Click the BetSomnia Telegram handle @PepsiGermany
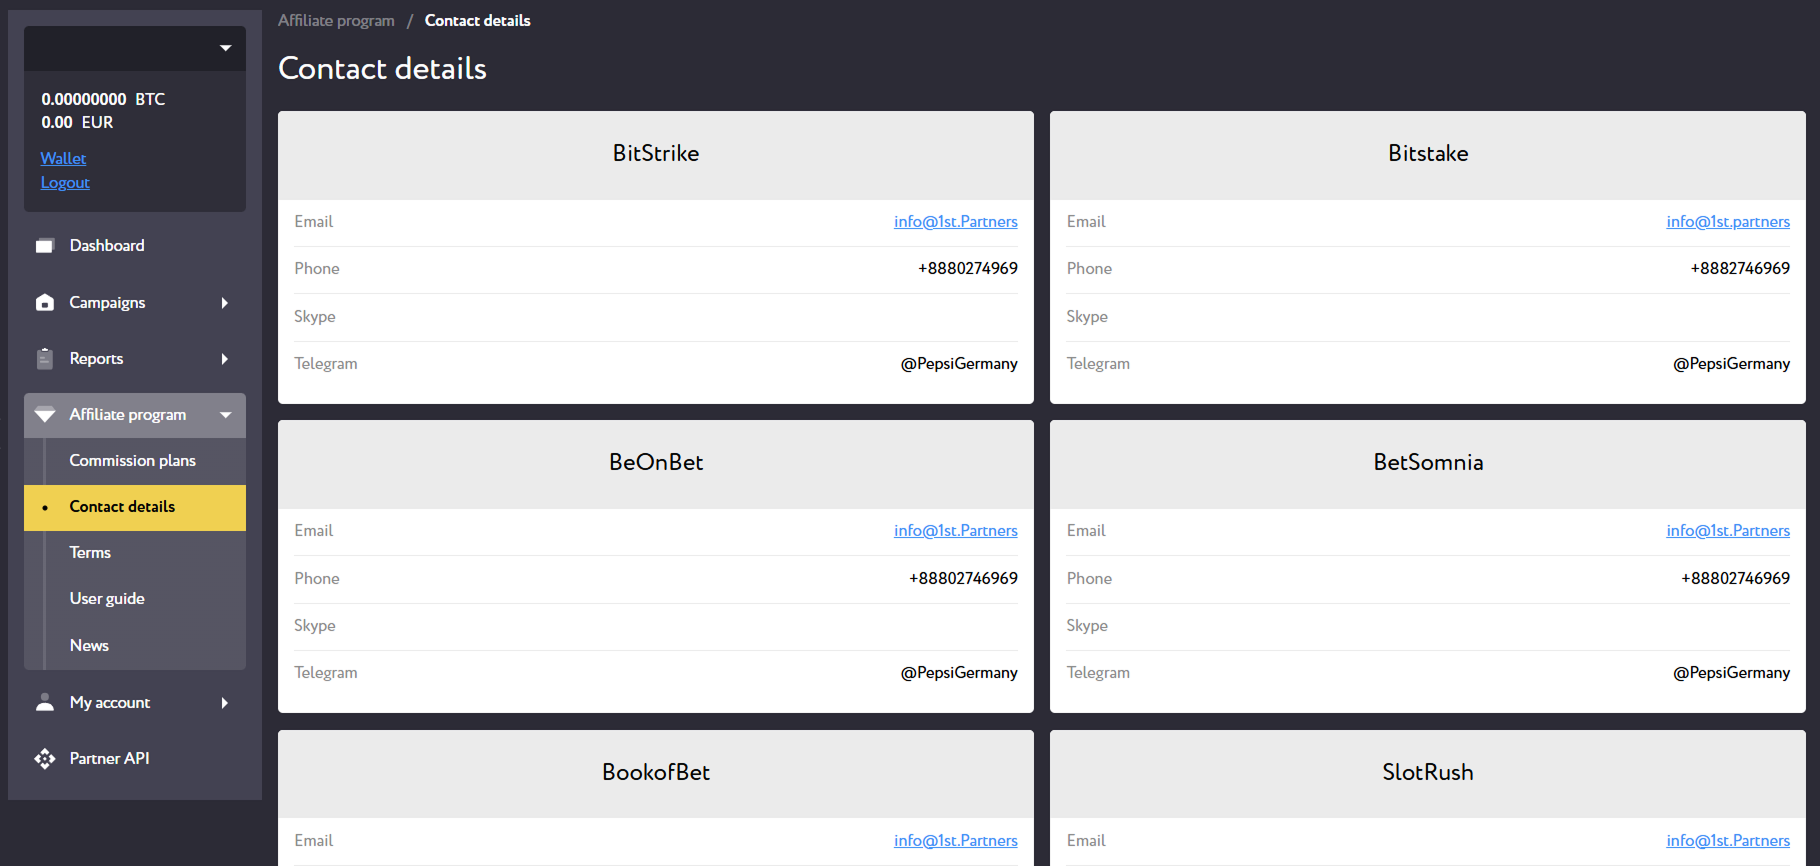The width and height of the screenshot is (1820, 866). pyautogui.click(x=1731, y=673)
